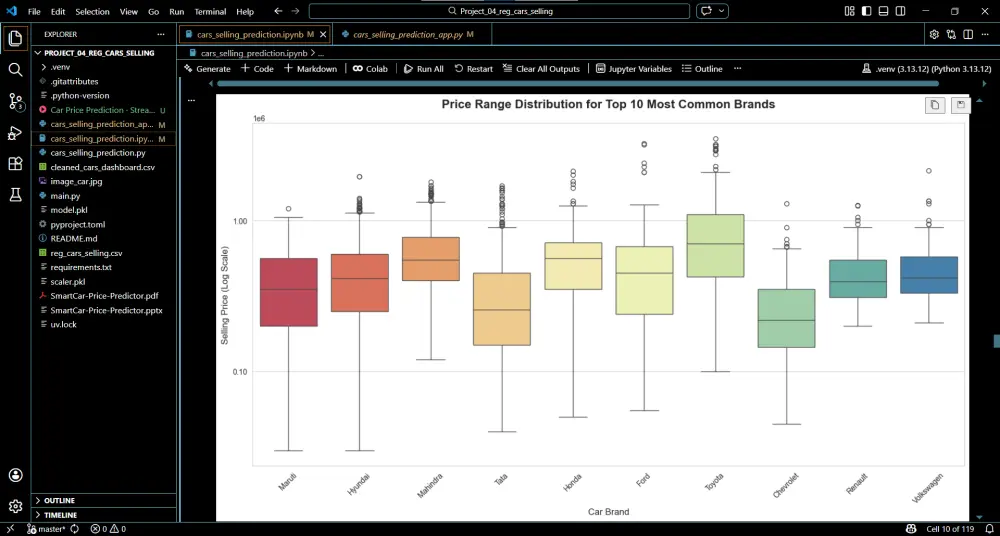Image resolution: width=1000 pixels, height=536 pixels.
Task: Go back with the navigation arrow
Action: (278, 11)
